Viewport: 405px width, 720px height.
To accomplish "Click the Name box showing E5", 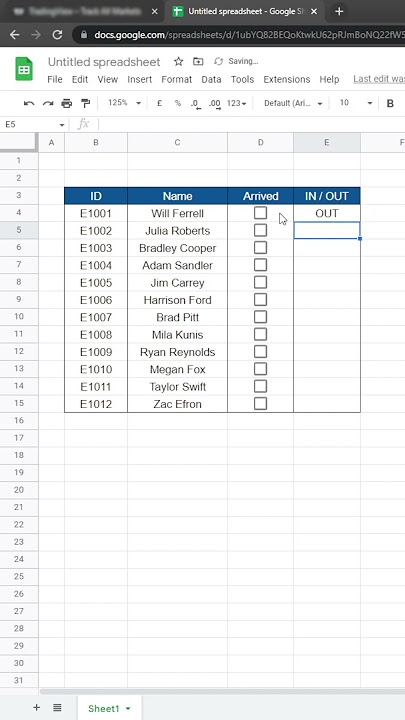I will (x=34, y=124).
